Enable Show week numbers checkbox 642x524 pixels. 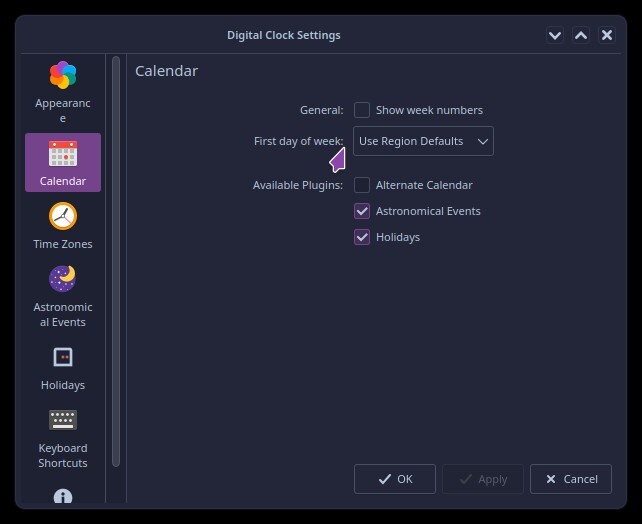(x=362, y=110)
